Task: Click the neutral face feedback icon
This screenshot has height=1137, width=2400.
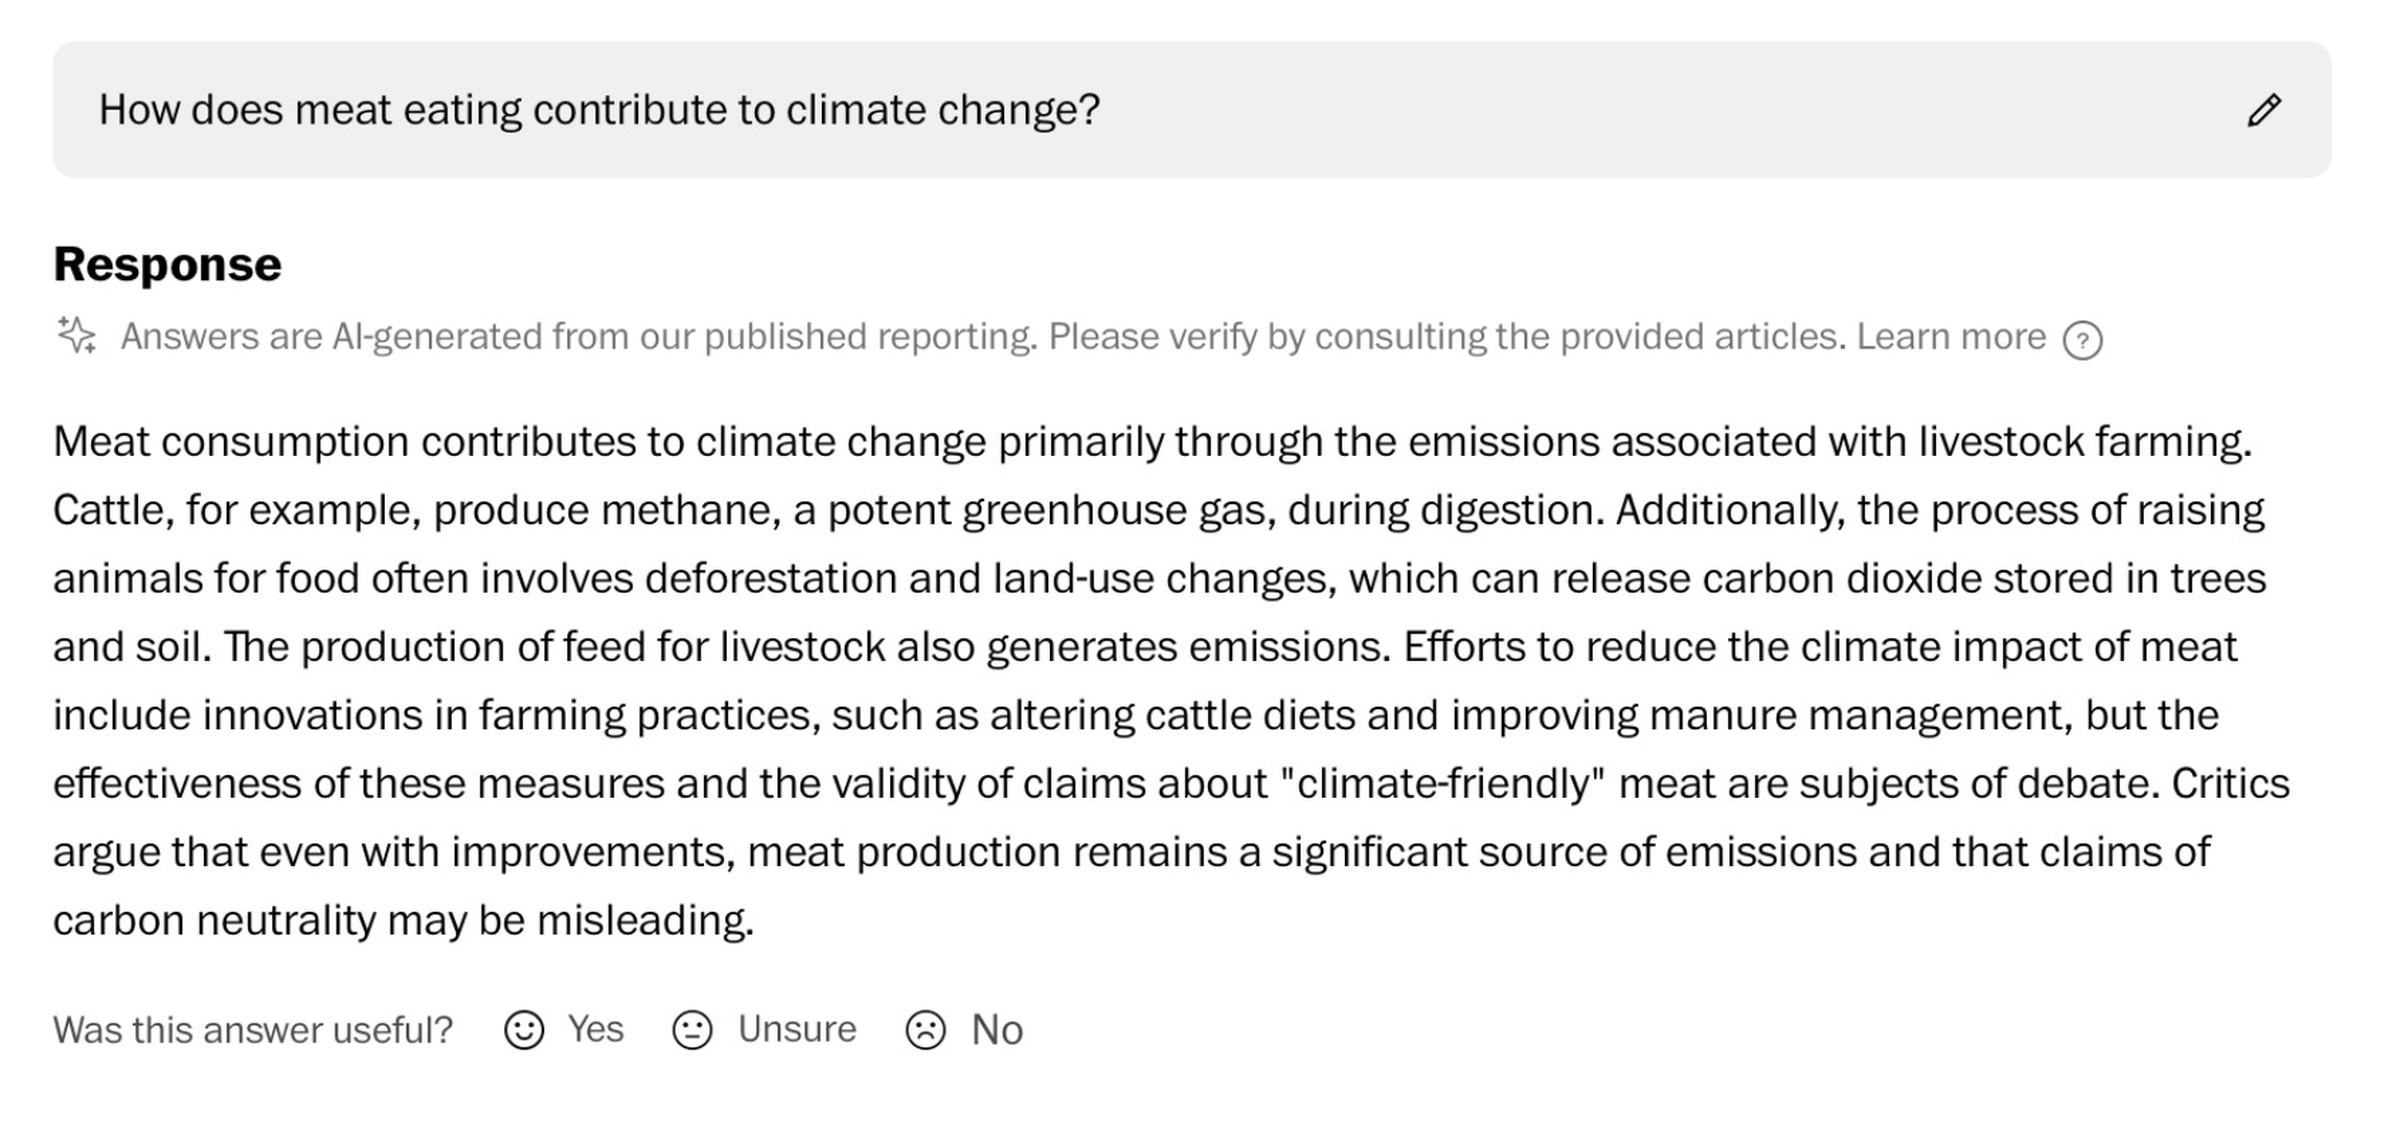Action: 692,1030
